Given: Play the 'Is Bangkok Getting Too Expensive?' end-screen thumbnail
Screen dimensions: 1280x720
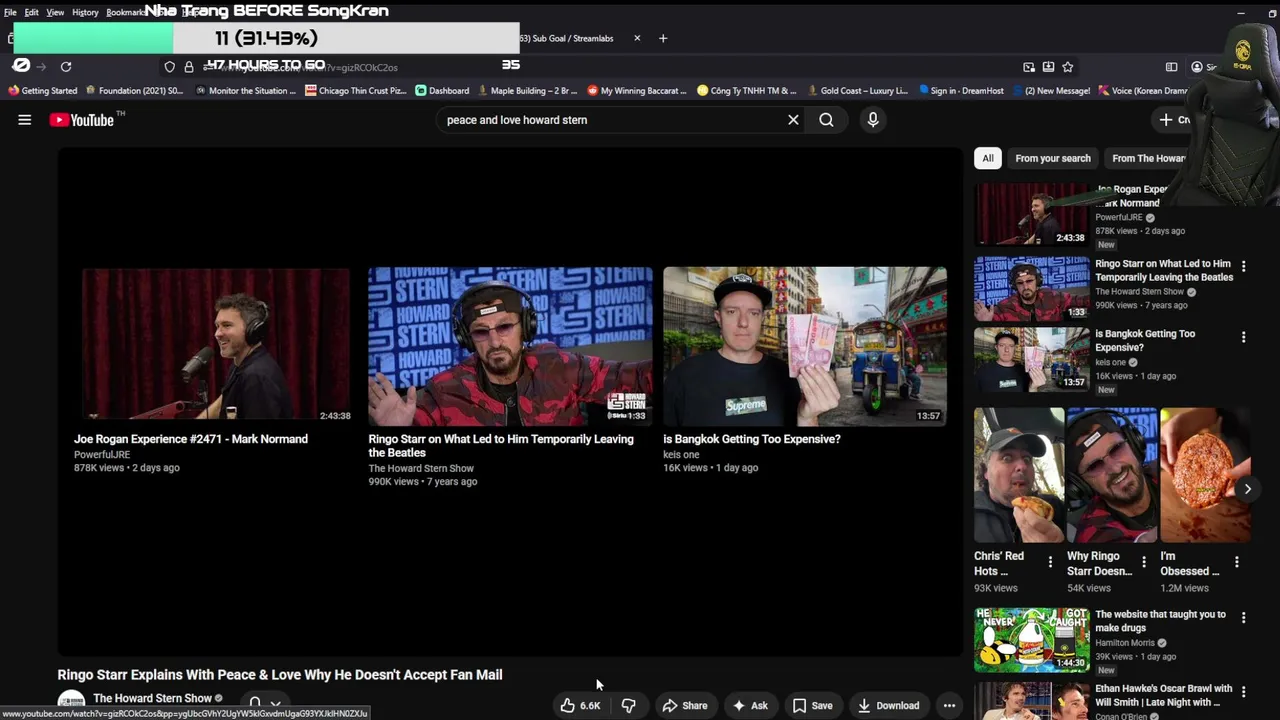Looking at the screenshot, I should click(x=805, y=346).
